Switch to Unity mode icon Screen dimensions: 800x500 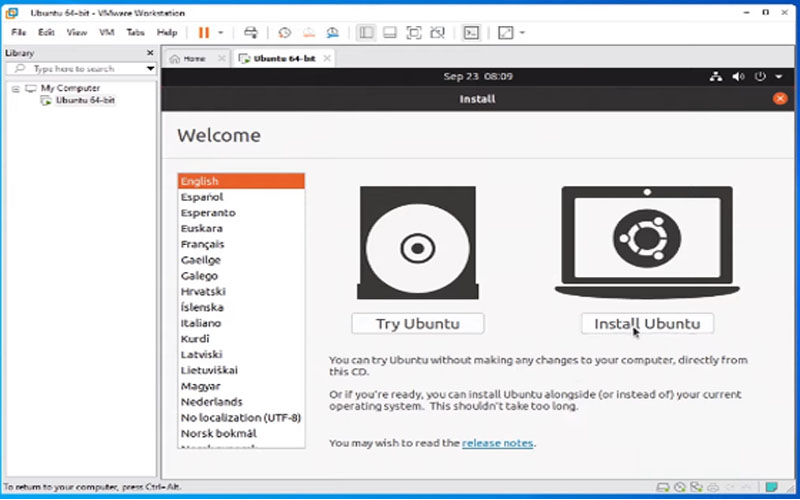point(437,33)
